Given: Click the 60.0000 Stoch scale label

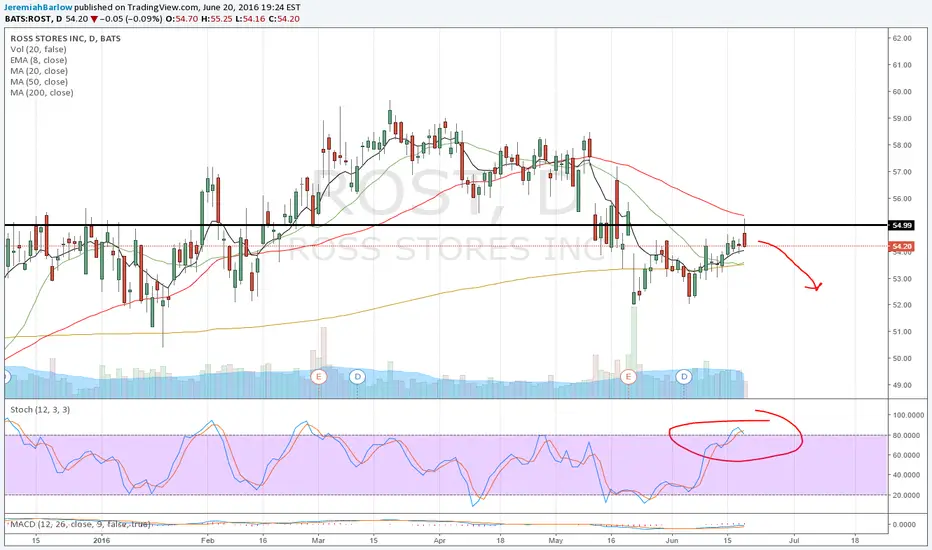Looking at the screenshot, I should [904, 455].
